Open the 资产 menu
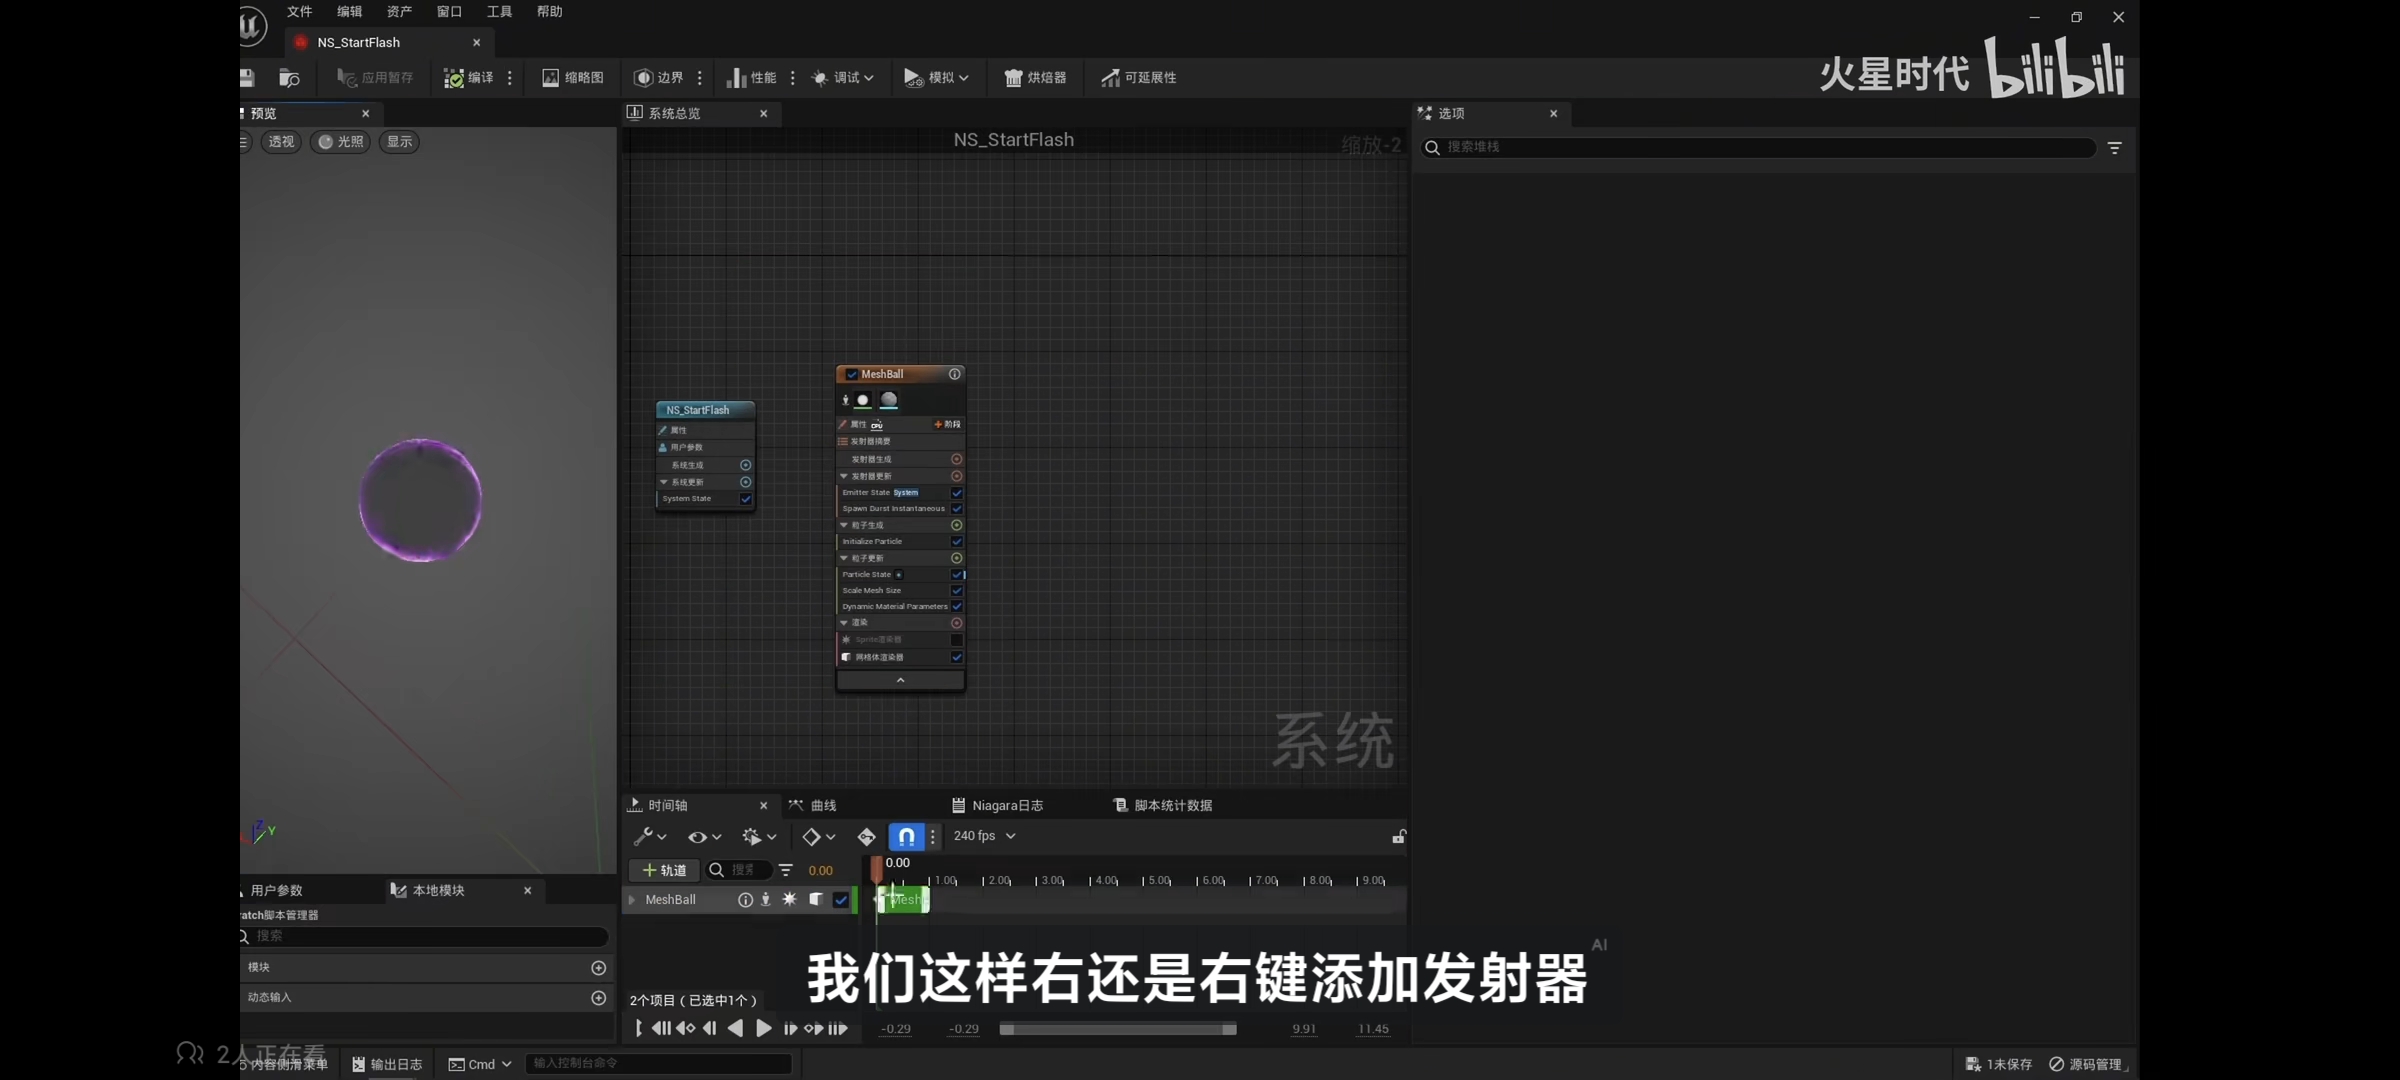 click(x=399, y=12)
